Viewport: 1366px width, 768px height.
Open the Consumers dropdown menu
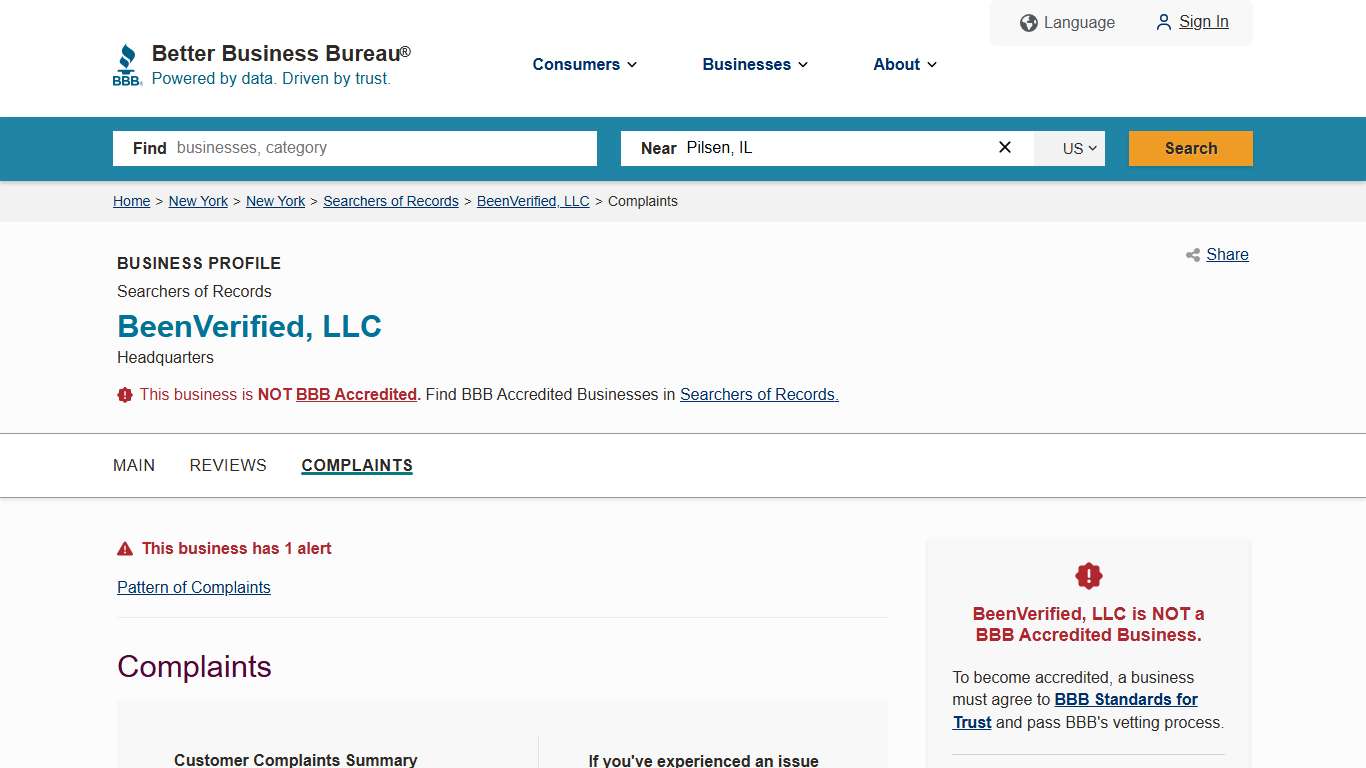(x=583, y=64)
